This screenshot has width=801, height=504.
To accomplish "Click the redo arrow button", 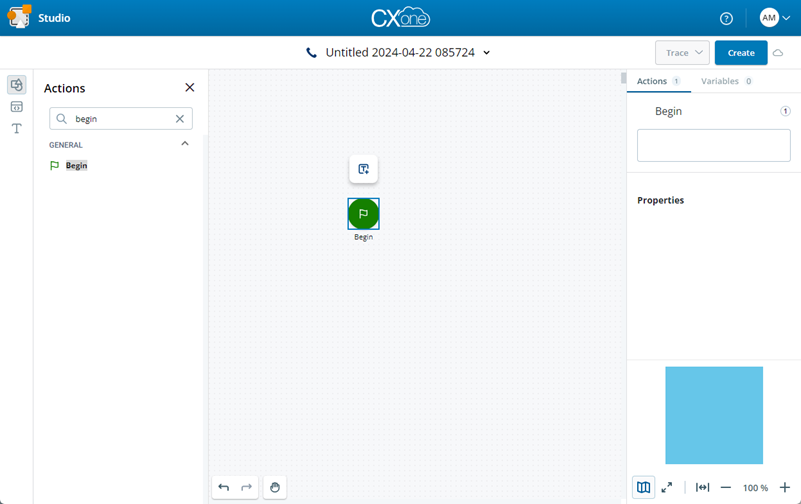I will coord(246,487).
